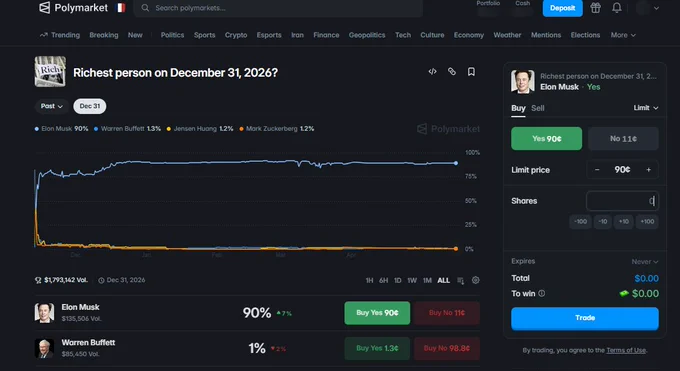
Task: Open the Trending category
Action: click(65, 35)
